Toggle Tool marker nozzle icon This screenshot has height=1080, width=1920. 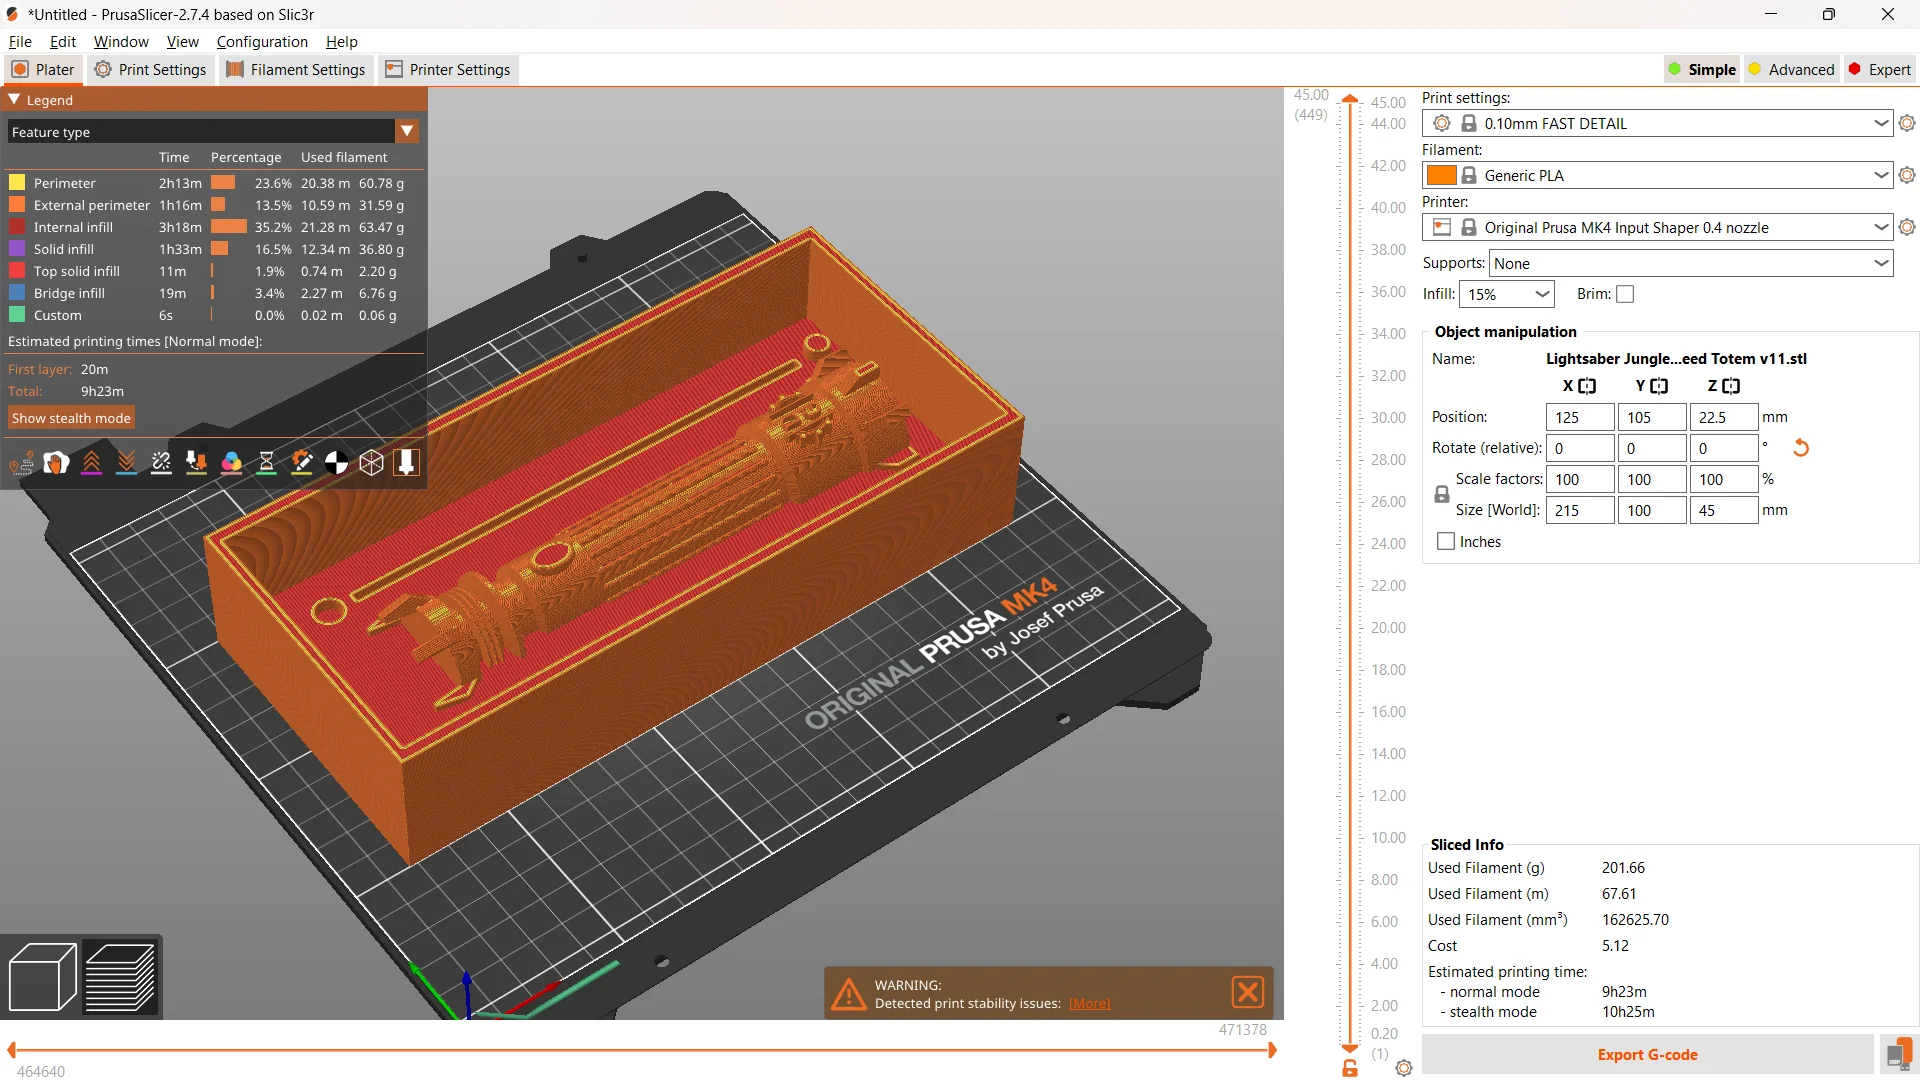[x=406, y=463]
